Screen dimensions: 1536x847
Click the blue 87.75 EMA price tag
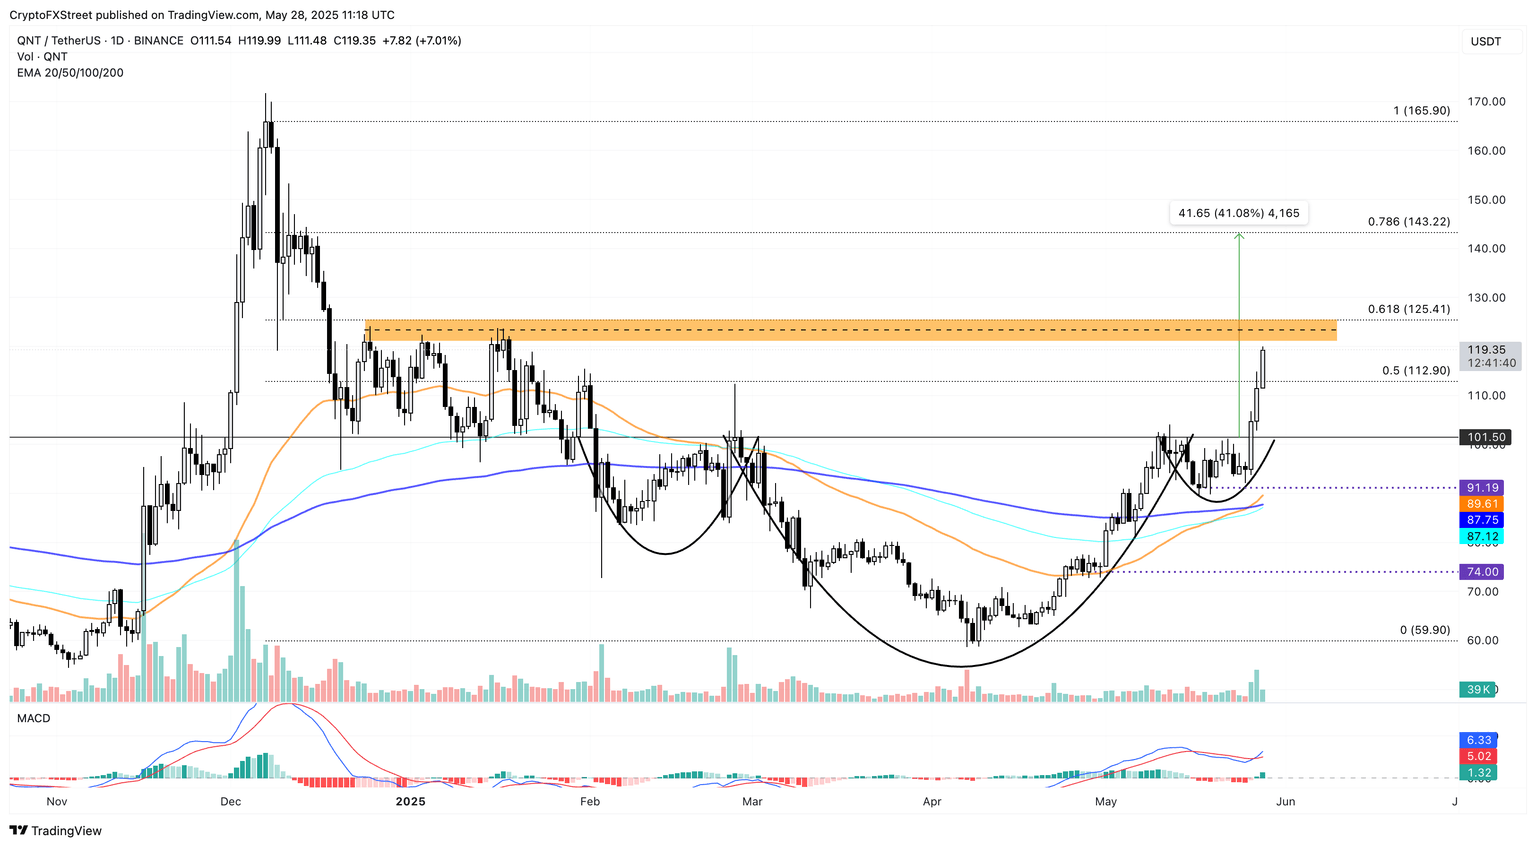click(1482, 520)
